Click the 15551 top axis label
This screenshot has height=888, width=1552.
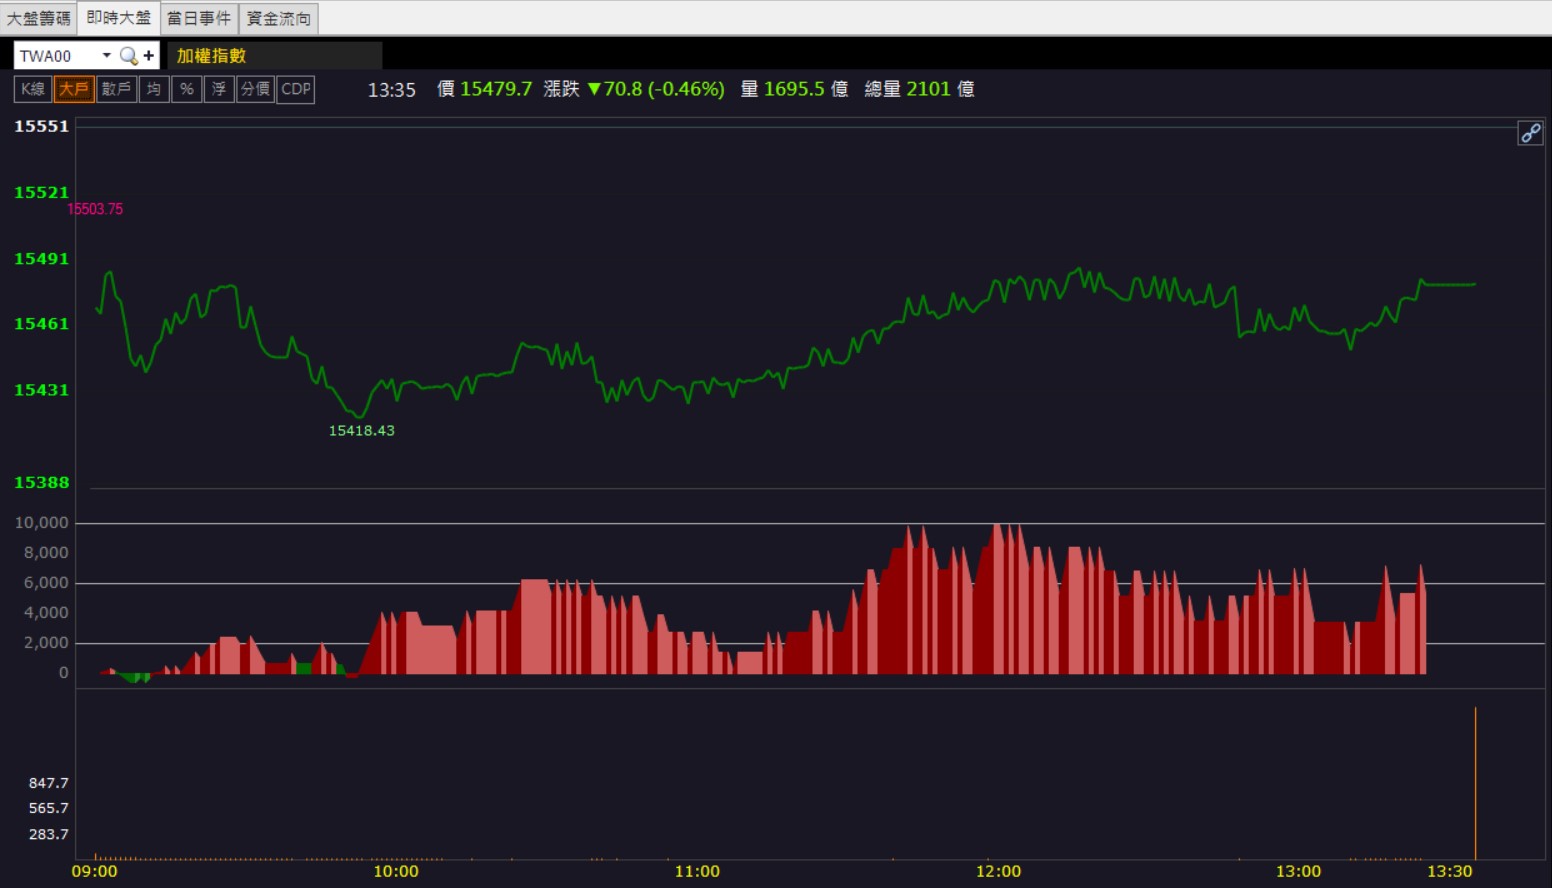pos(41,126)
